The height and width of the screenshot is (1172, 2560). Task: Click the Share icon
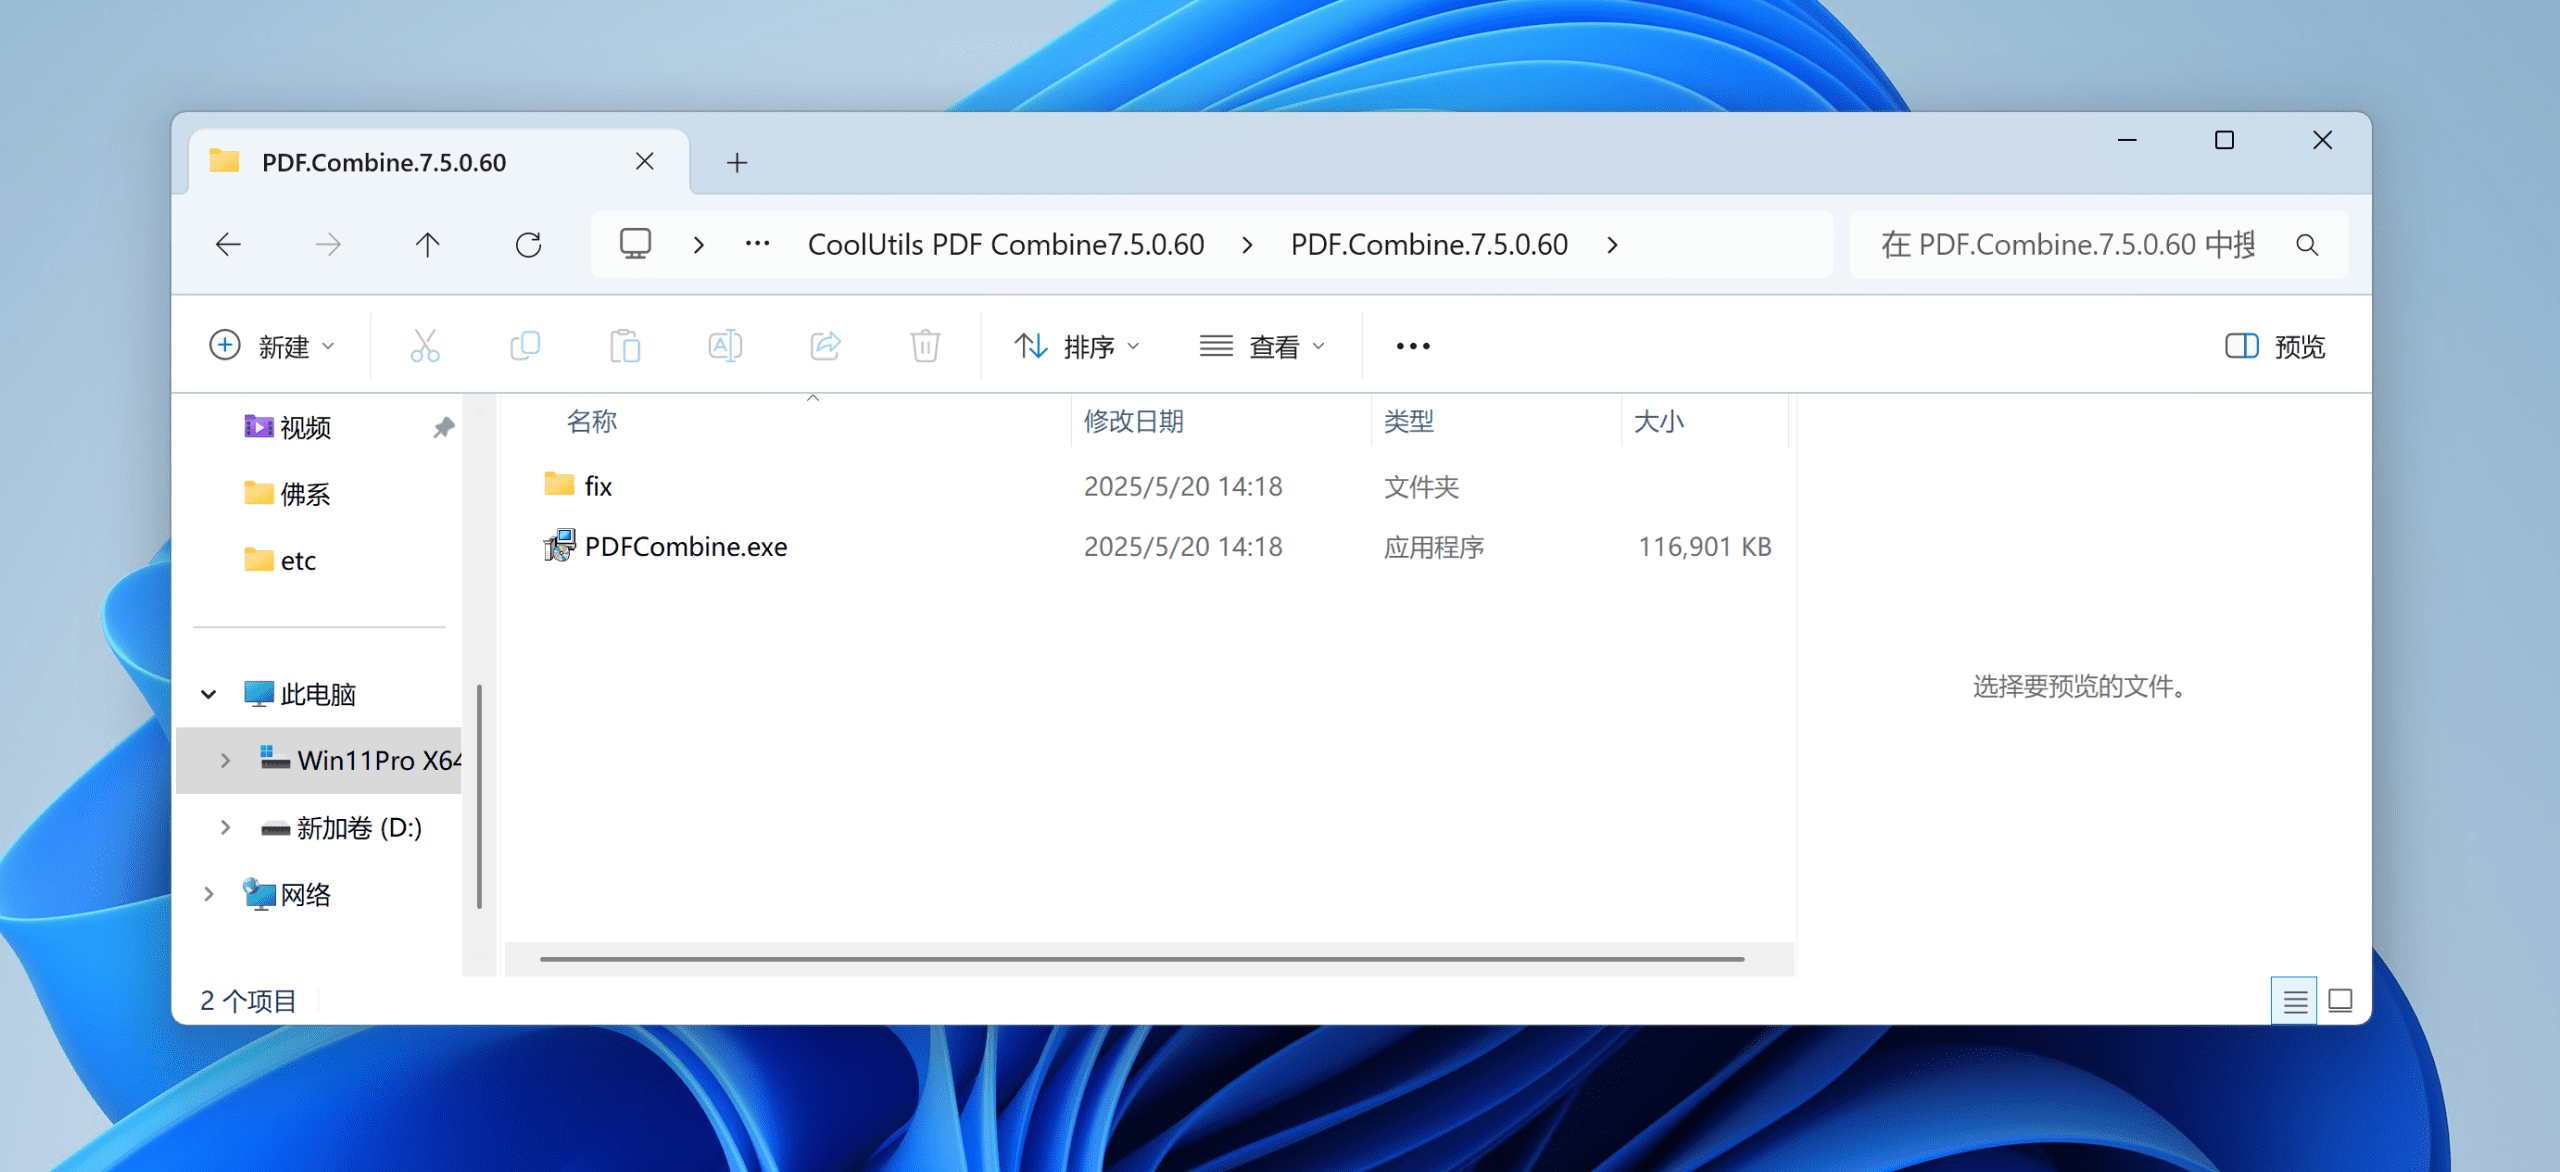click(825, 346)
